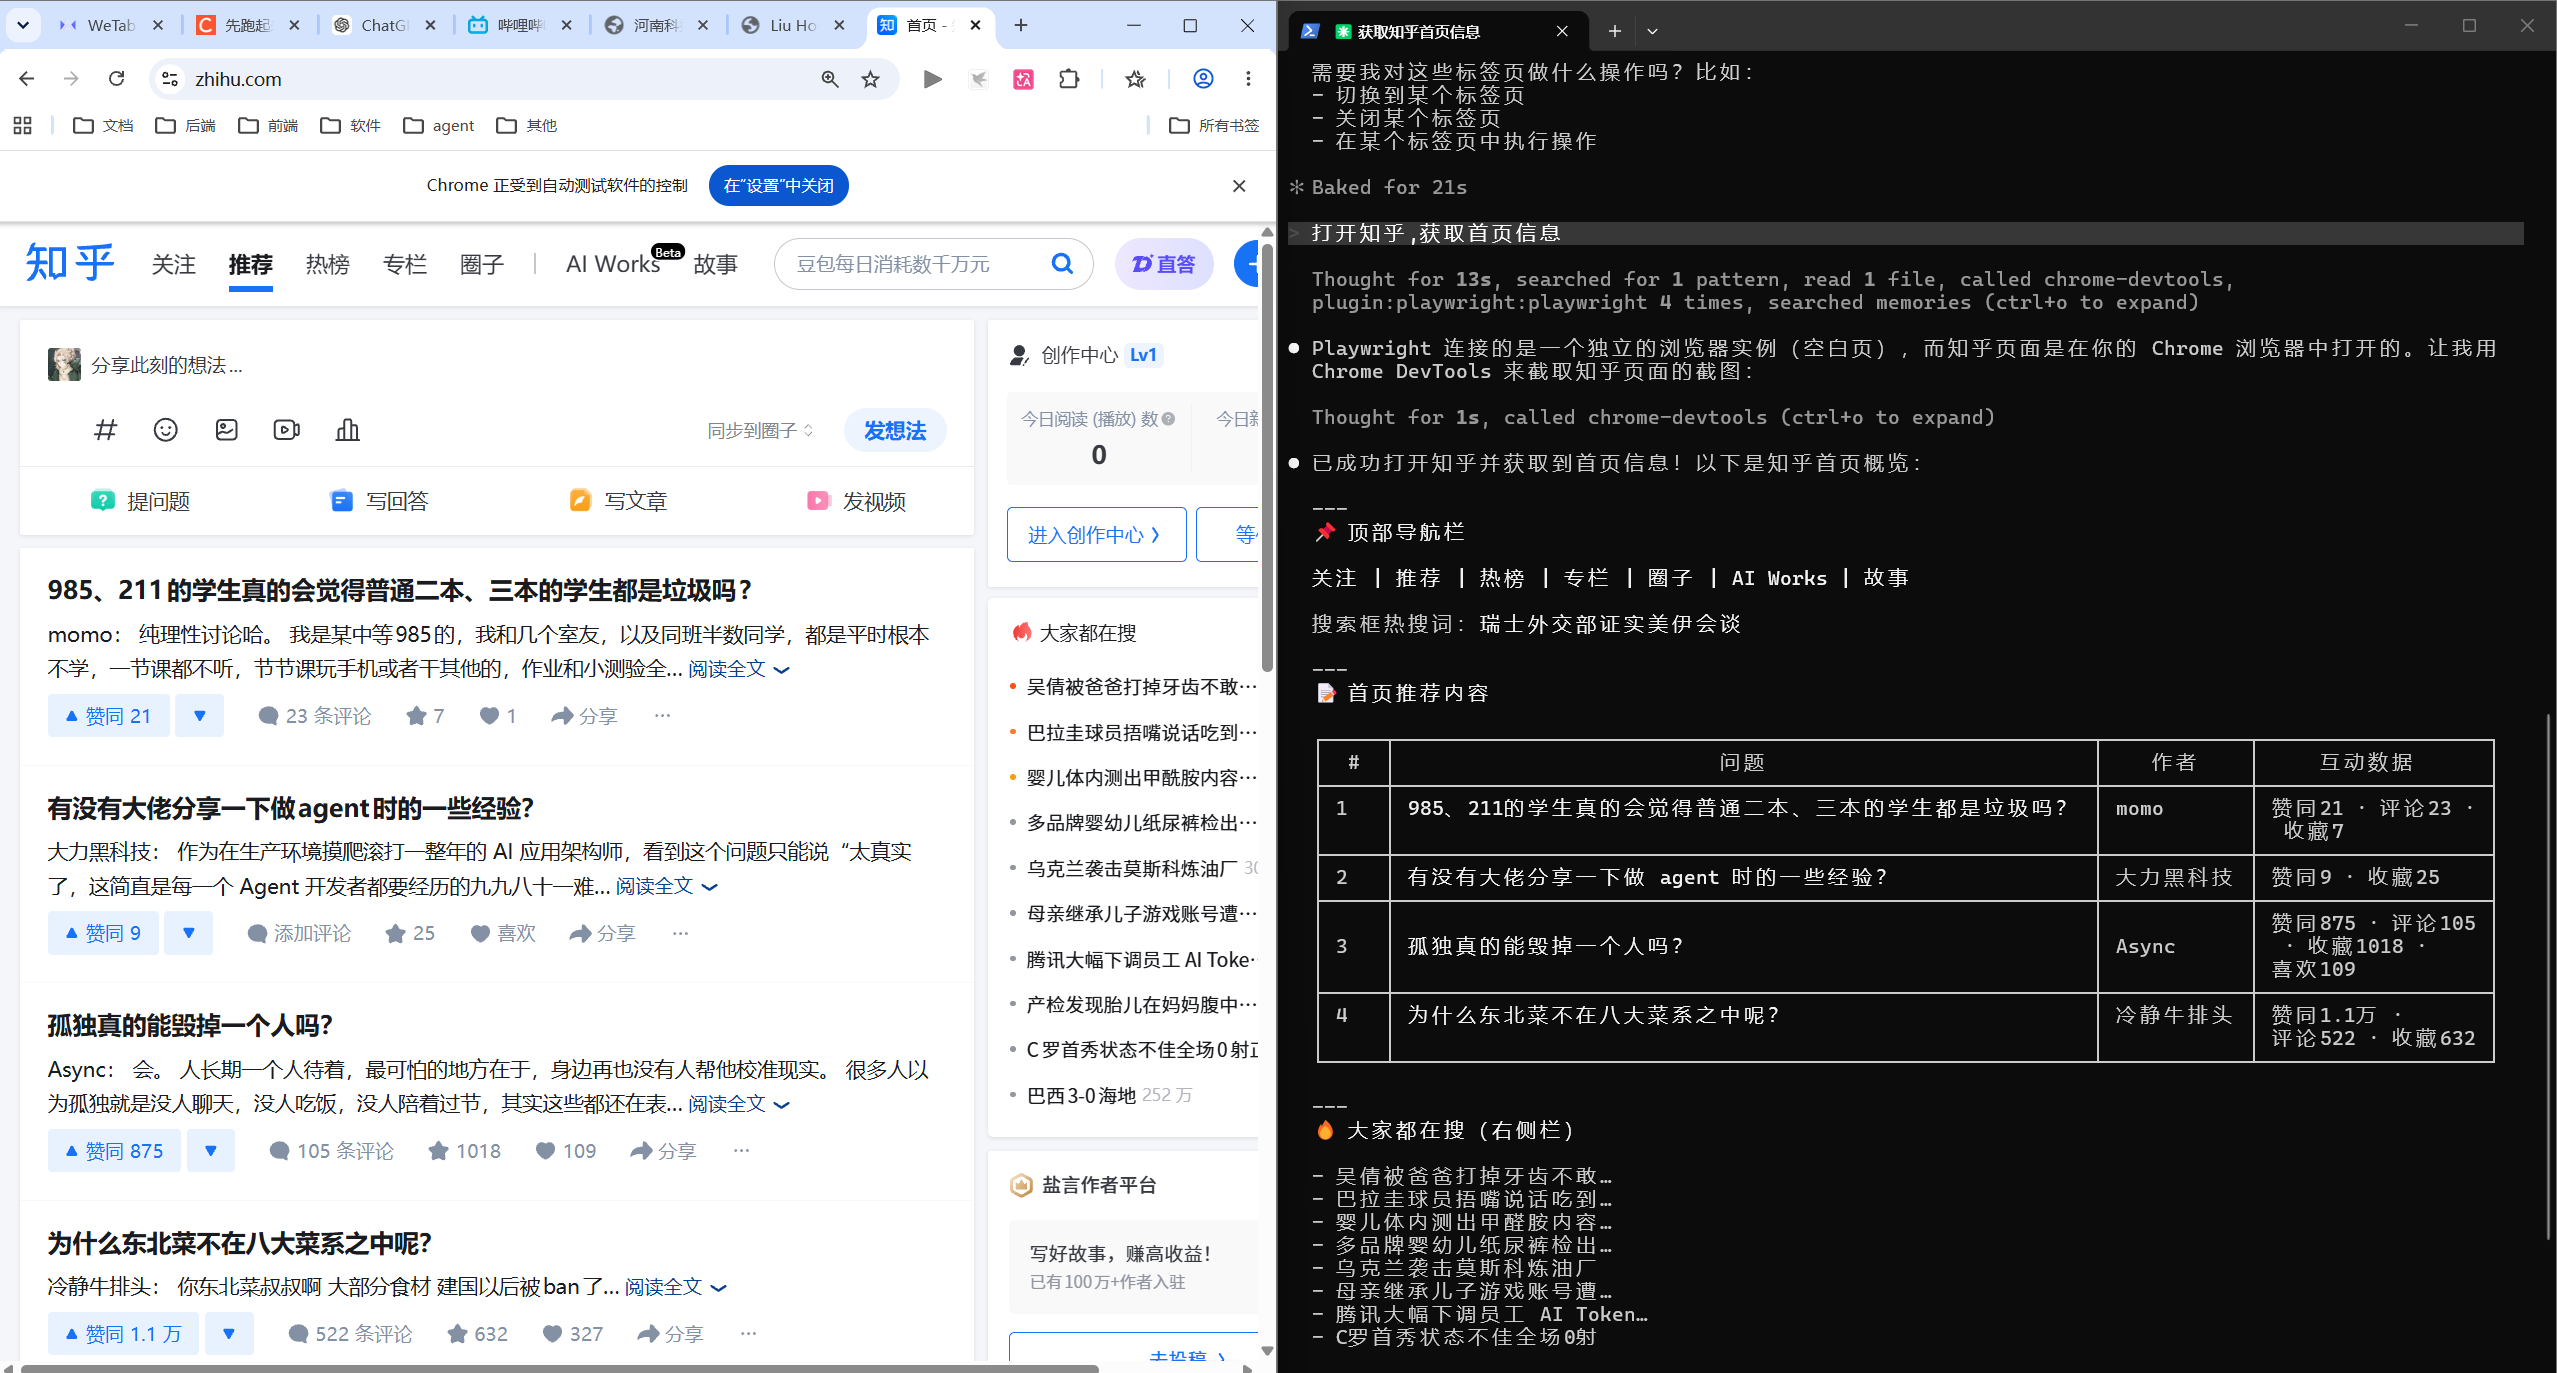The image size is (2557, 1373).
Task: Click the search magnifier icon in Zhihu
Action: [x=1062, y=263]
